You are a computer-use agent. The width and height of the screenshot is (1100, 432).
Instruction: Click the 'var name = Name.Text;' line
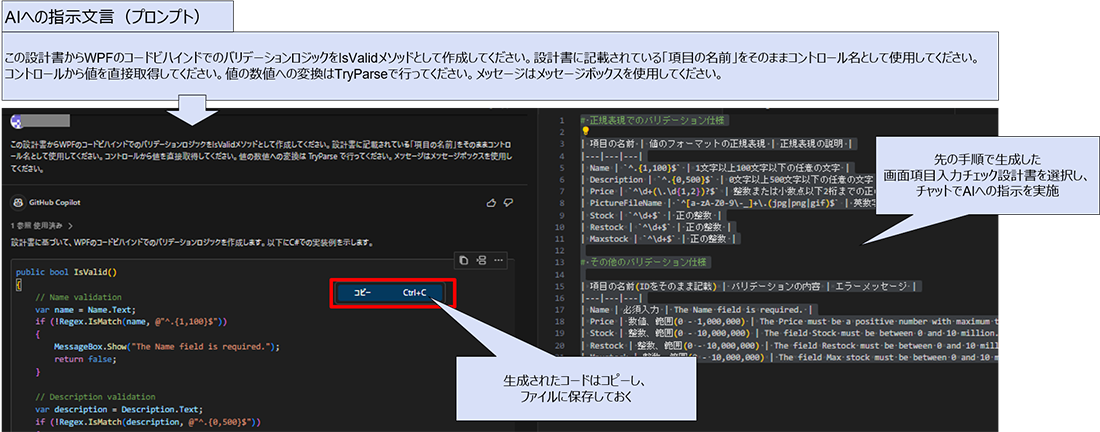click(85, 309)
